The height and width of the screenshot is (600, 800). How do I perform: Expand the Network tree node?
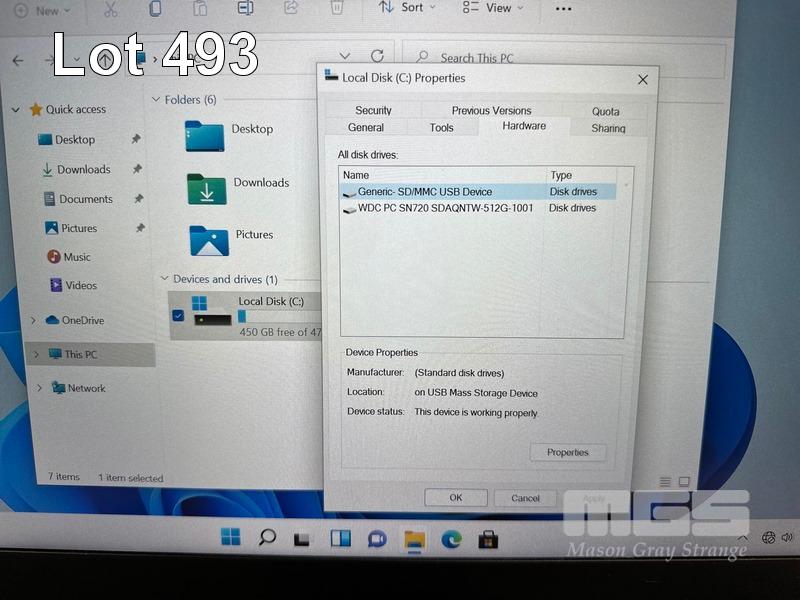click(x=39, y=388)
